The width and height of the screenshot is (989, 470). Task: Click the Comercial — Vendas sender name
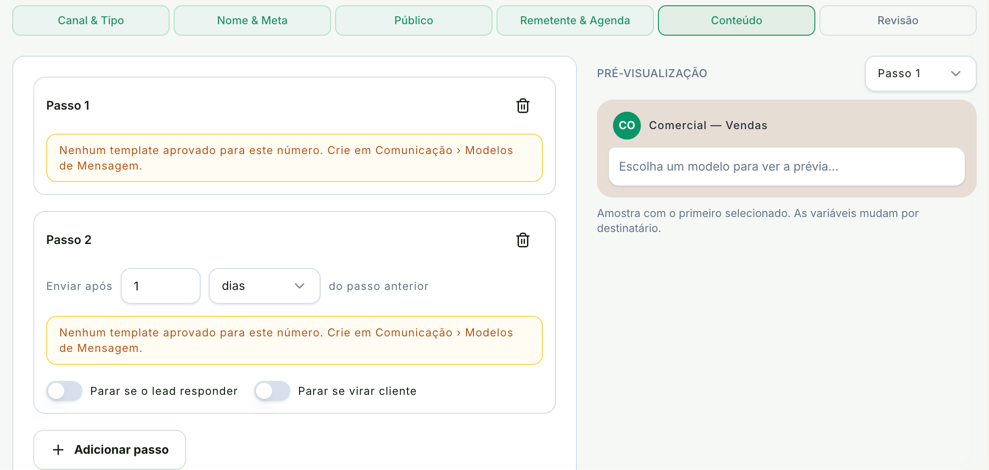[708, 125]
